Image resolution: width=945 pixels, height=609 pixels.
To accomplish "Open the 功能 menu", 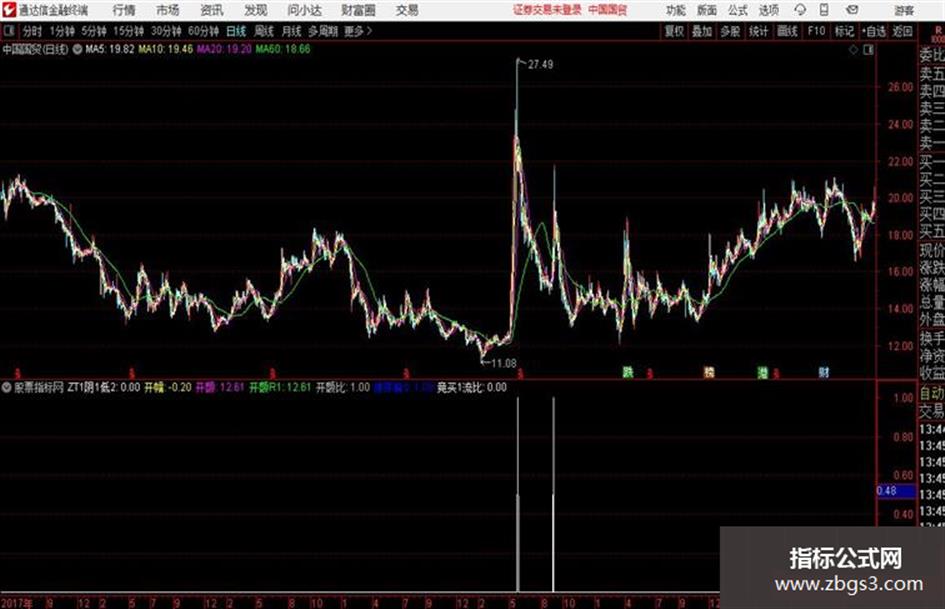I will (x=676, y=10).
